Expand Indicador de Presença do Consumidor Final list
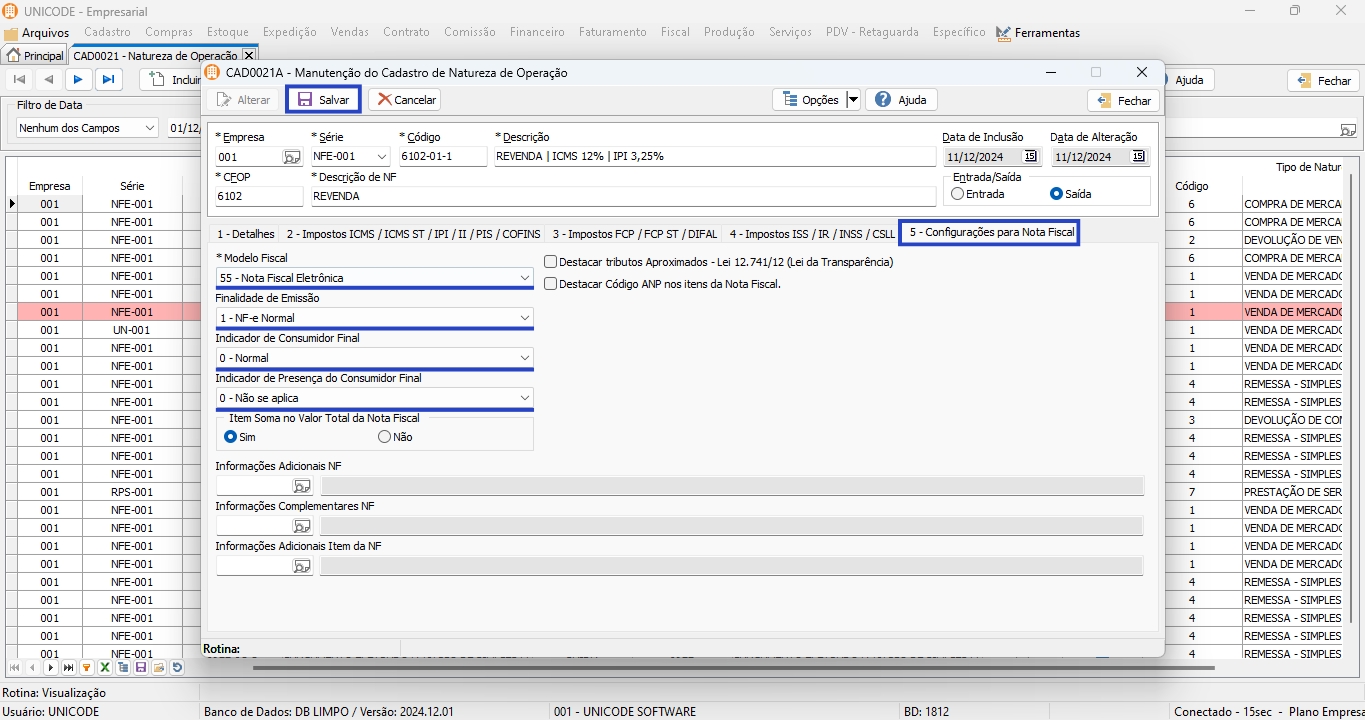The width and height of the screenshot is (1365, 720). [x=525, y=398]
